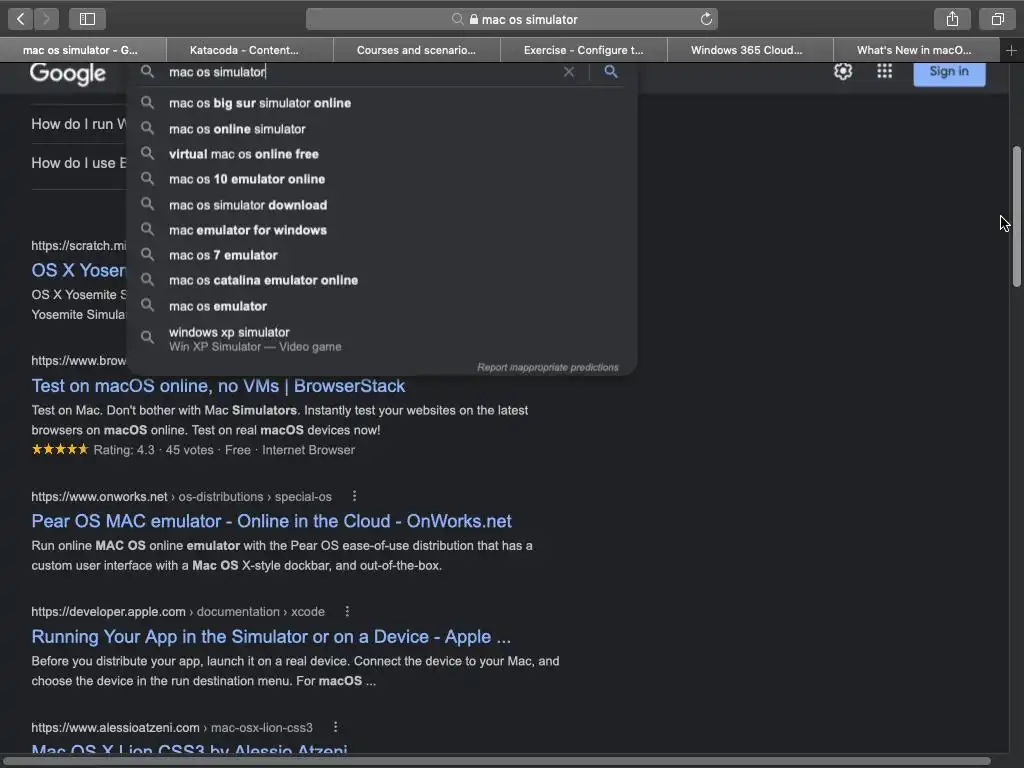
Task: Open the Google apps grid icon
Action: pyautogui.click(x=884, y=71)
